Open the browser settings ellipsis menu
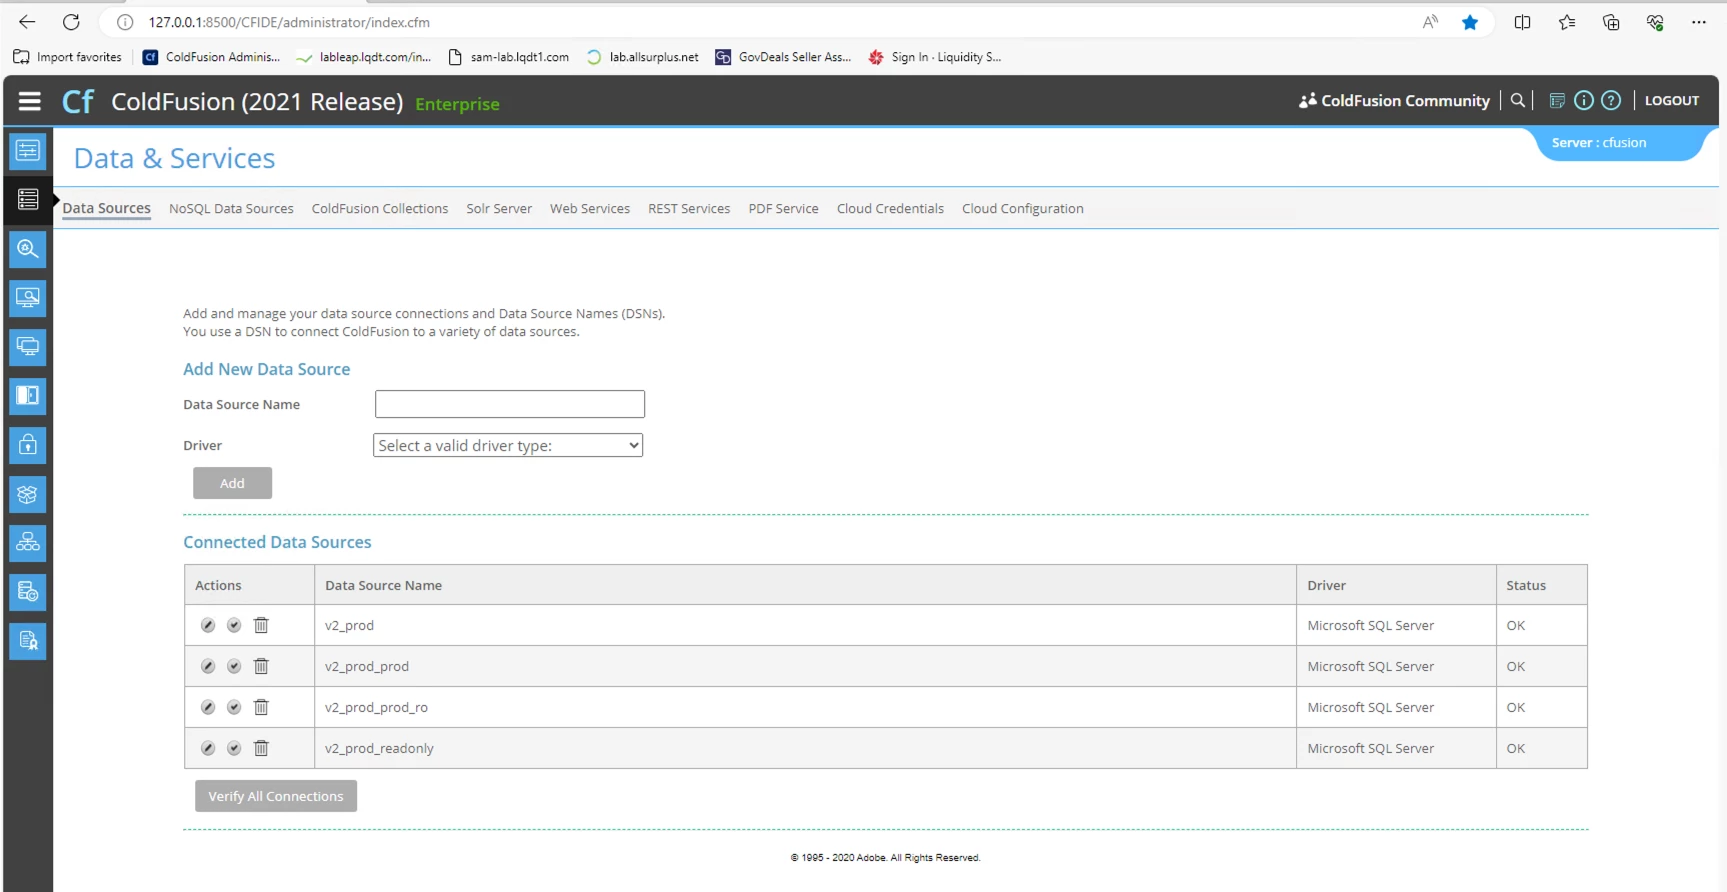 [x=1698, y=22]
